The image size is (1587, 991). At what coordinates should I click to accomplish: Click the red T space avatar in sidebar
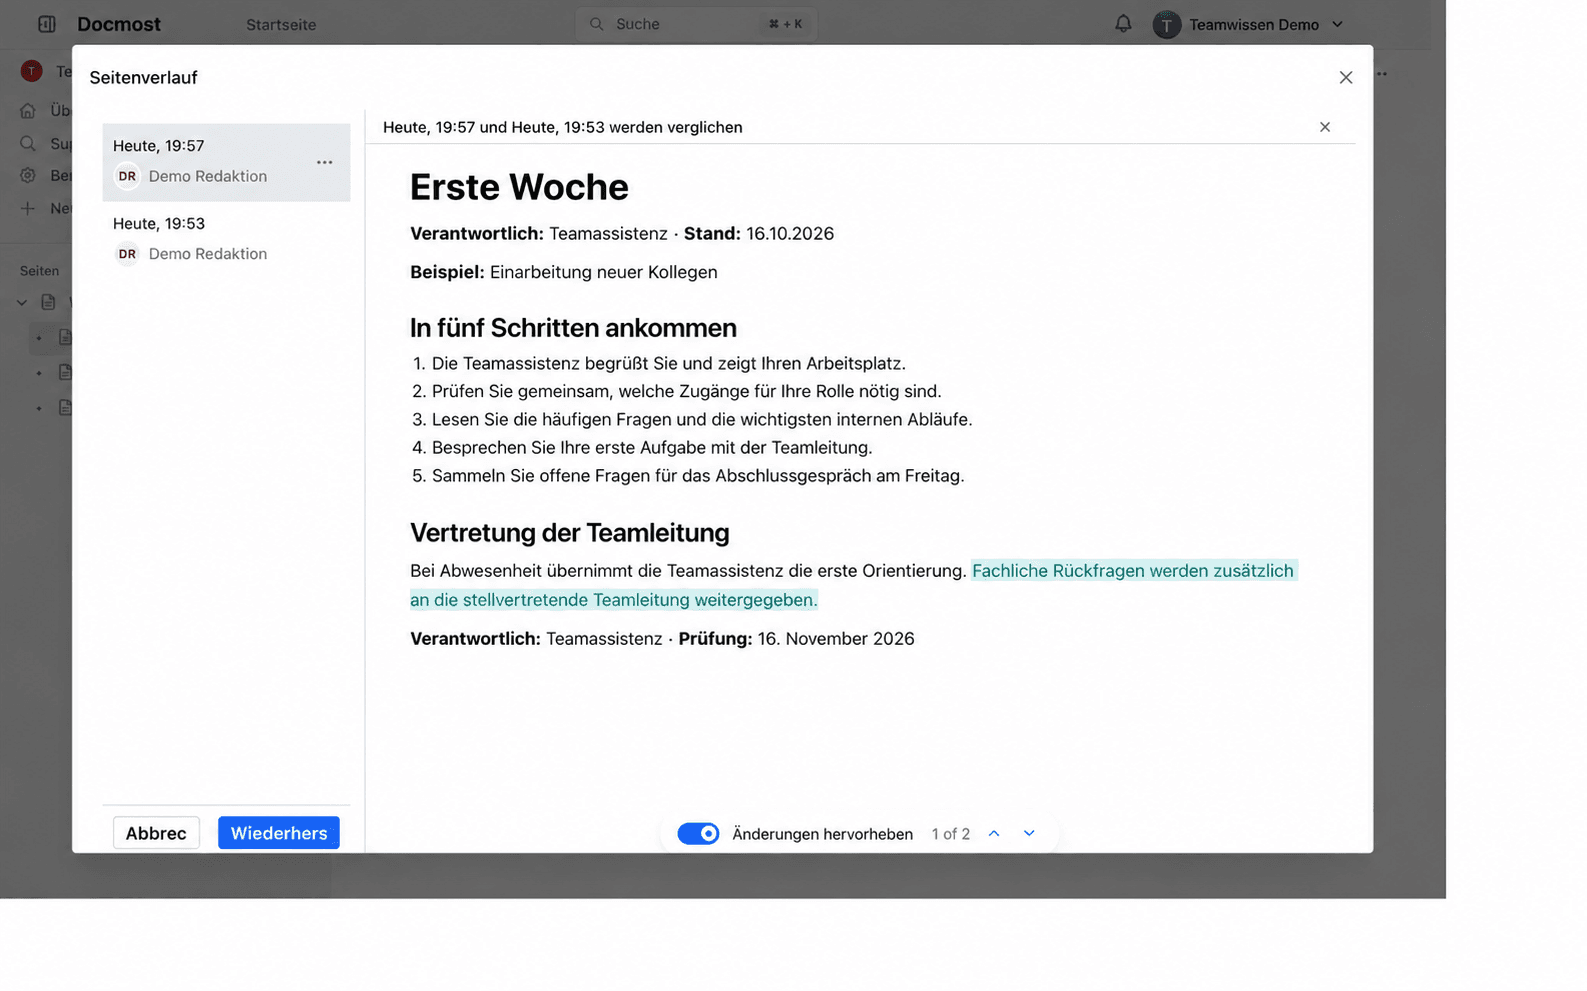[32, 71]
